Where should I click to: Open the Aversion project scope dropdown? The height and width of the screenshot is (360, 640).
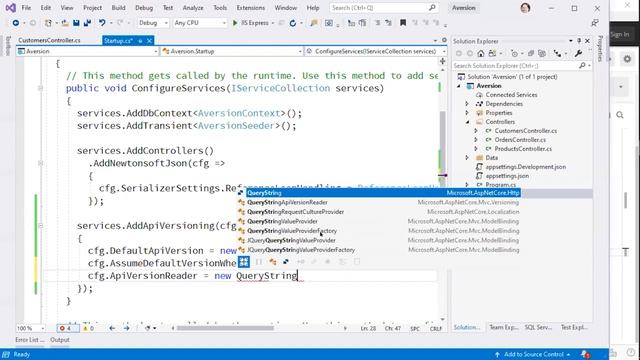tap(88, 51)
